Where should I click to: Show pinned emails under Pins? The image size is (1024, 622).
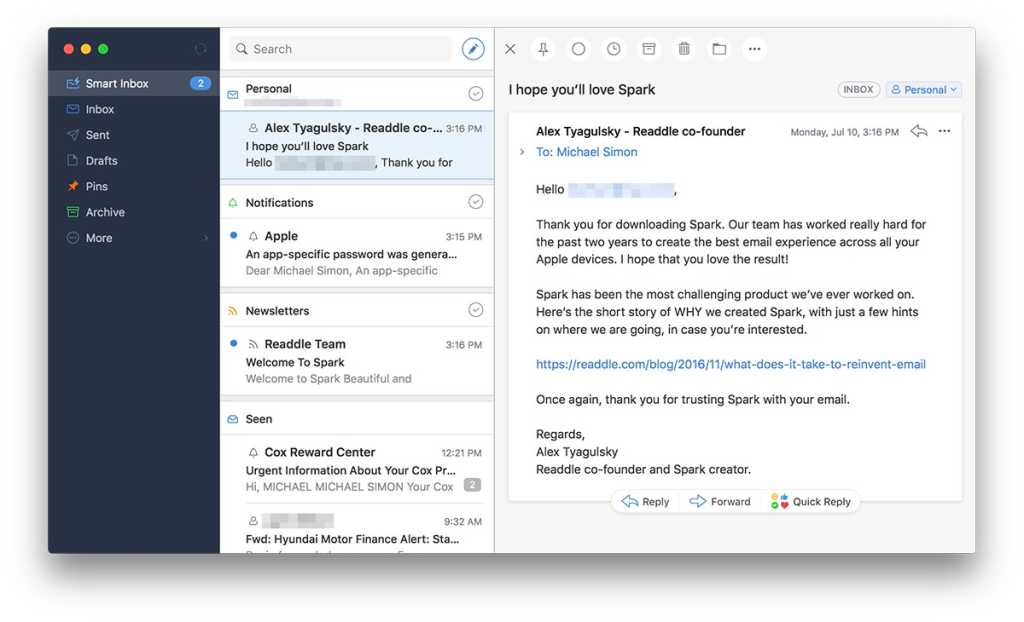(x=134, y=186)
